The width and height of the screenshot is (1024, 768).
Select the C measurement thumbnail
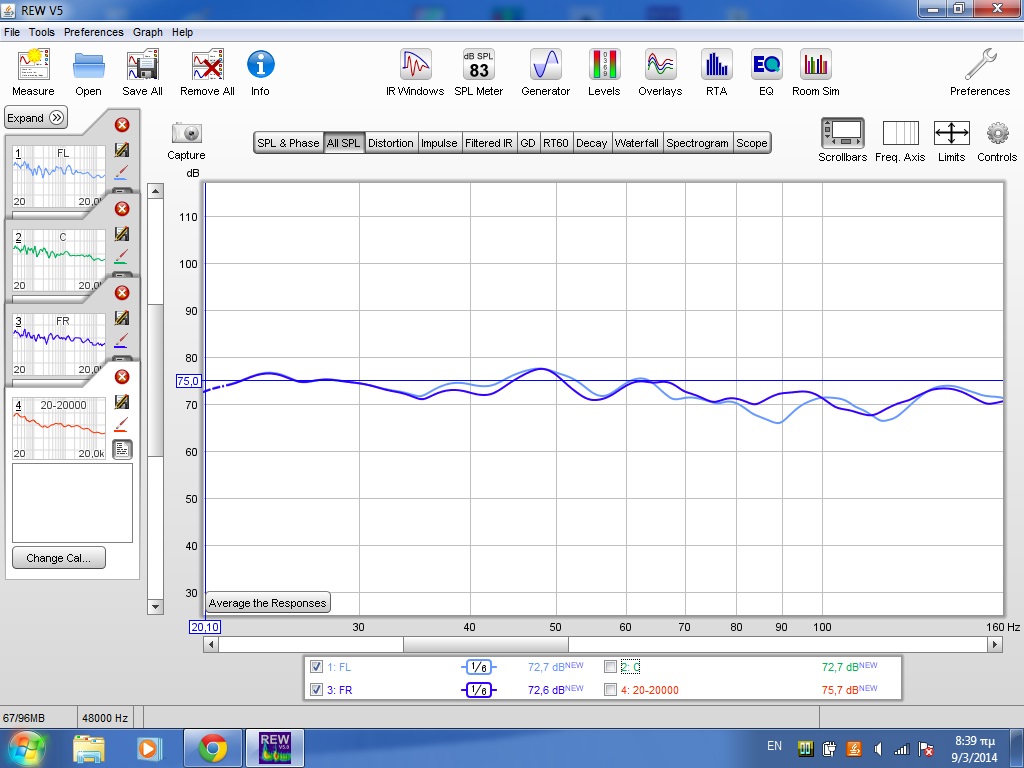(59, 260)
